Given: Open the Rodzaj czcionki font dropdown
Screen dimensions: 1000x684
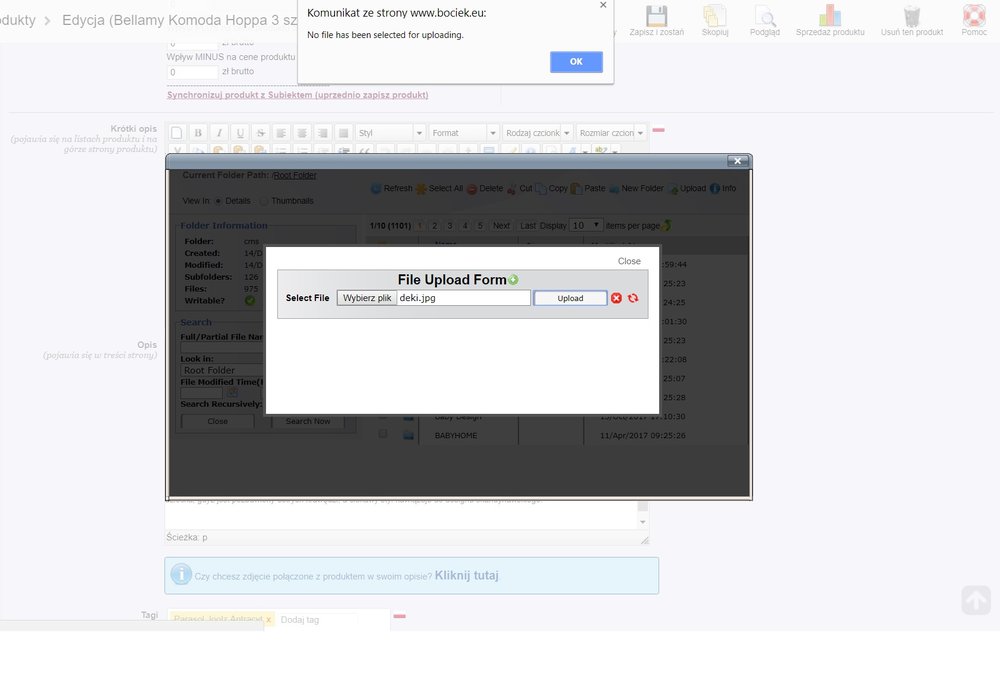Looking at the screenshot, I should click(538, 133).
